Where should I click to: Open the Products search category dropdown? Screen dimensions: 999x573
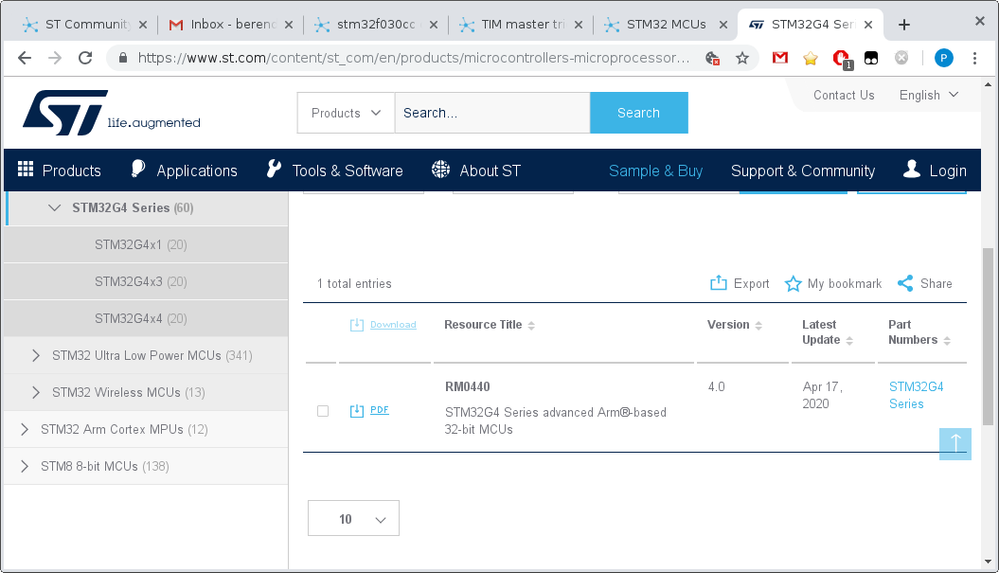point(346,113)
